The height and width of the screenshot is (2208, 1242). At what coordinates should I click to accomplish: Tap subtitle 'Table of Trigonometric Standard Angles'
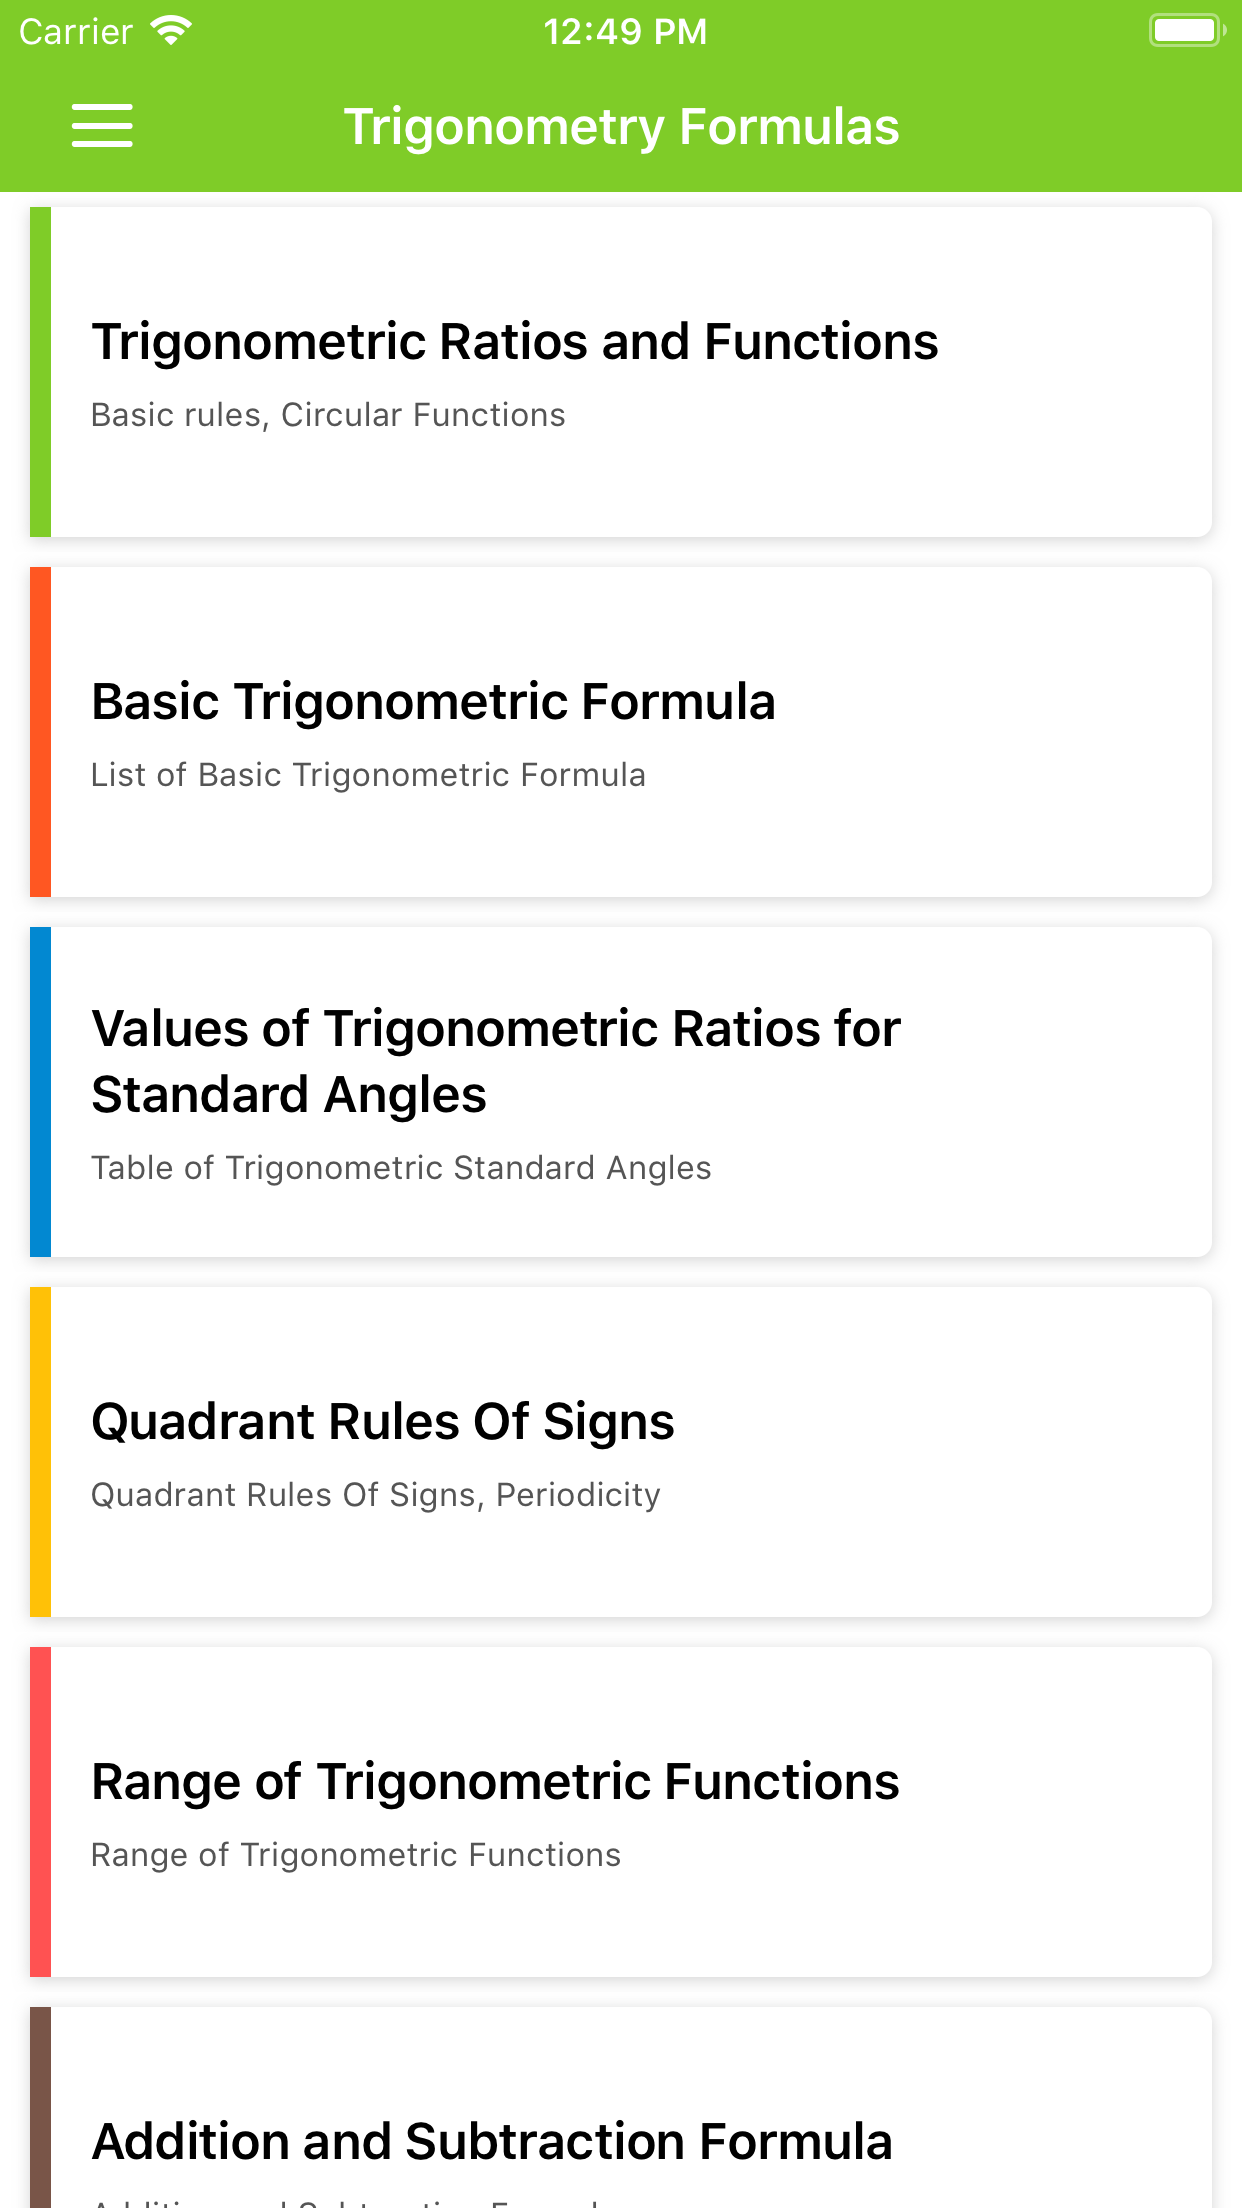401,1168
